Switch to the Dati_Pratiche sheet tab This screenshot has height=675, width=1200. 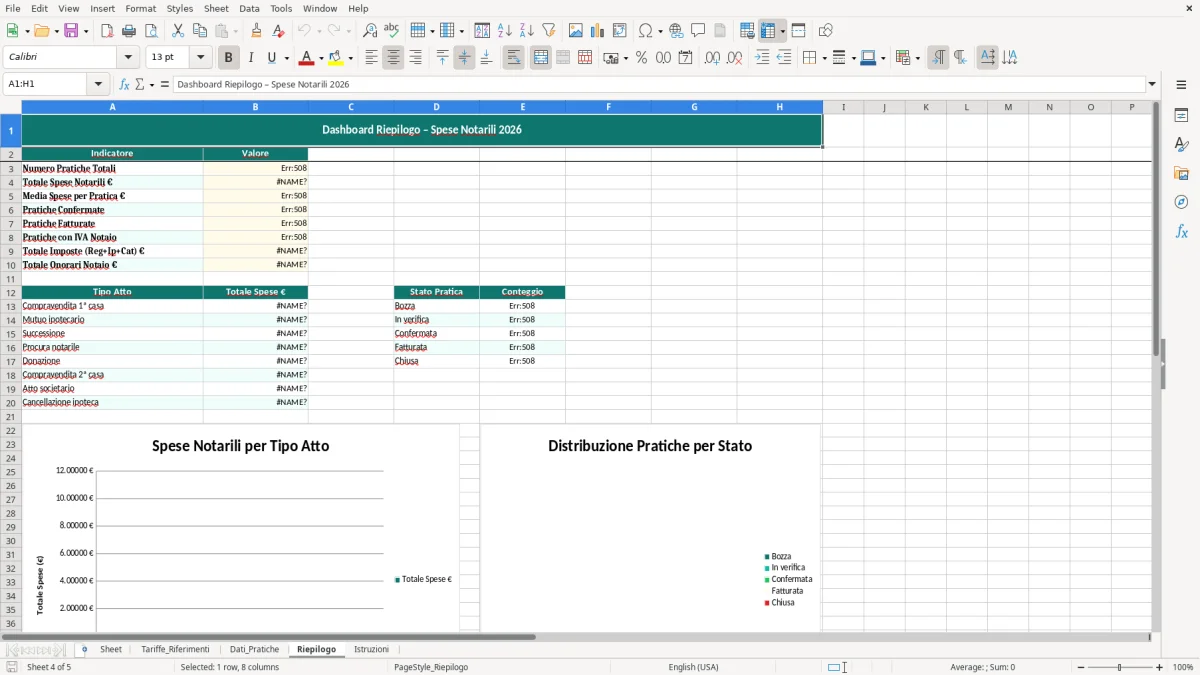[x=254, y=649]
